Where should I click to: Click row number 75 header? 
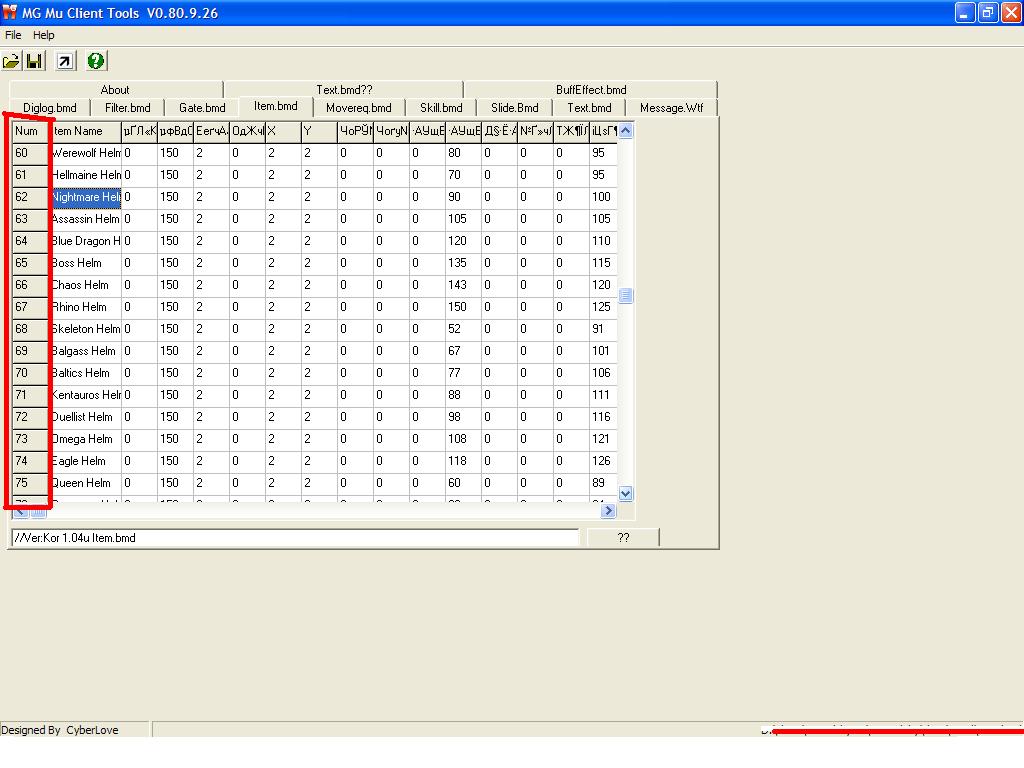30,483
